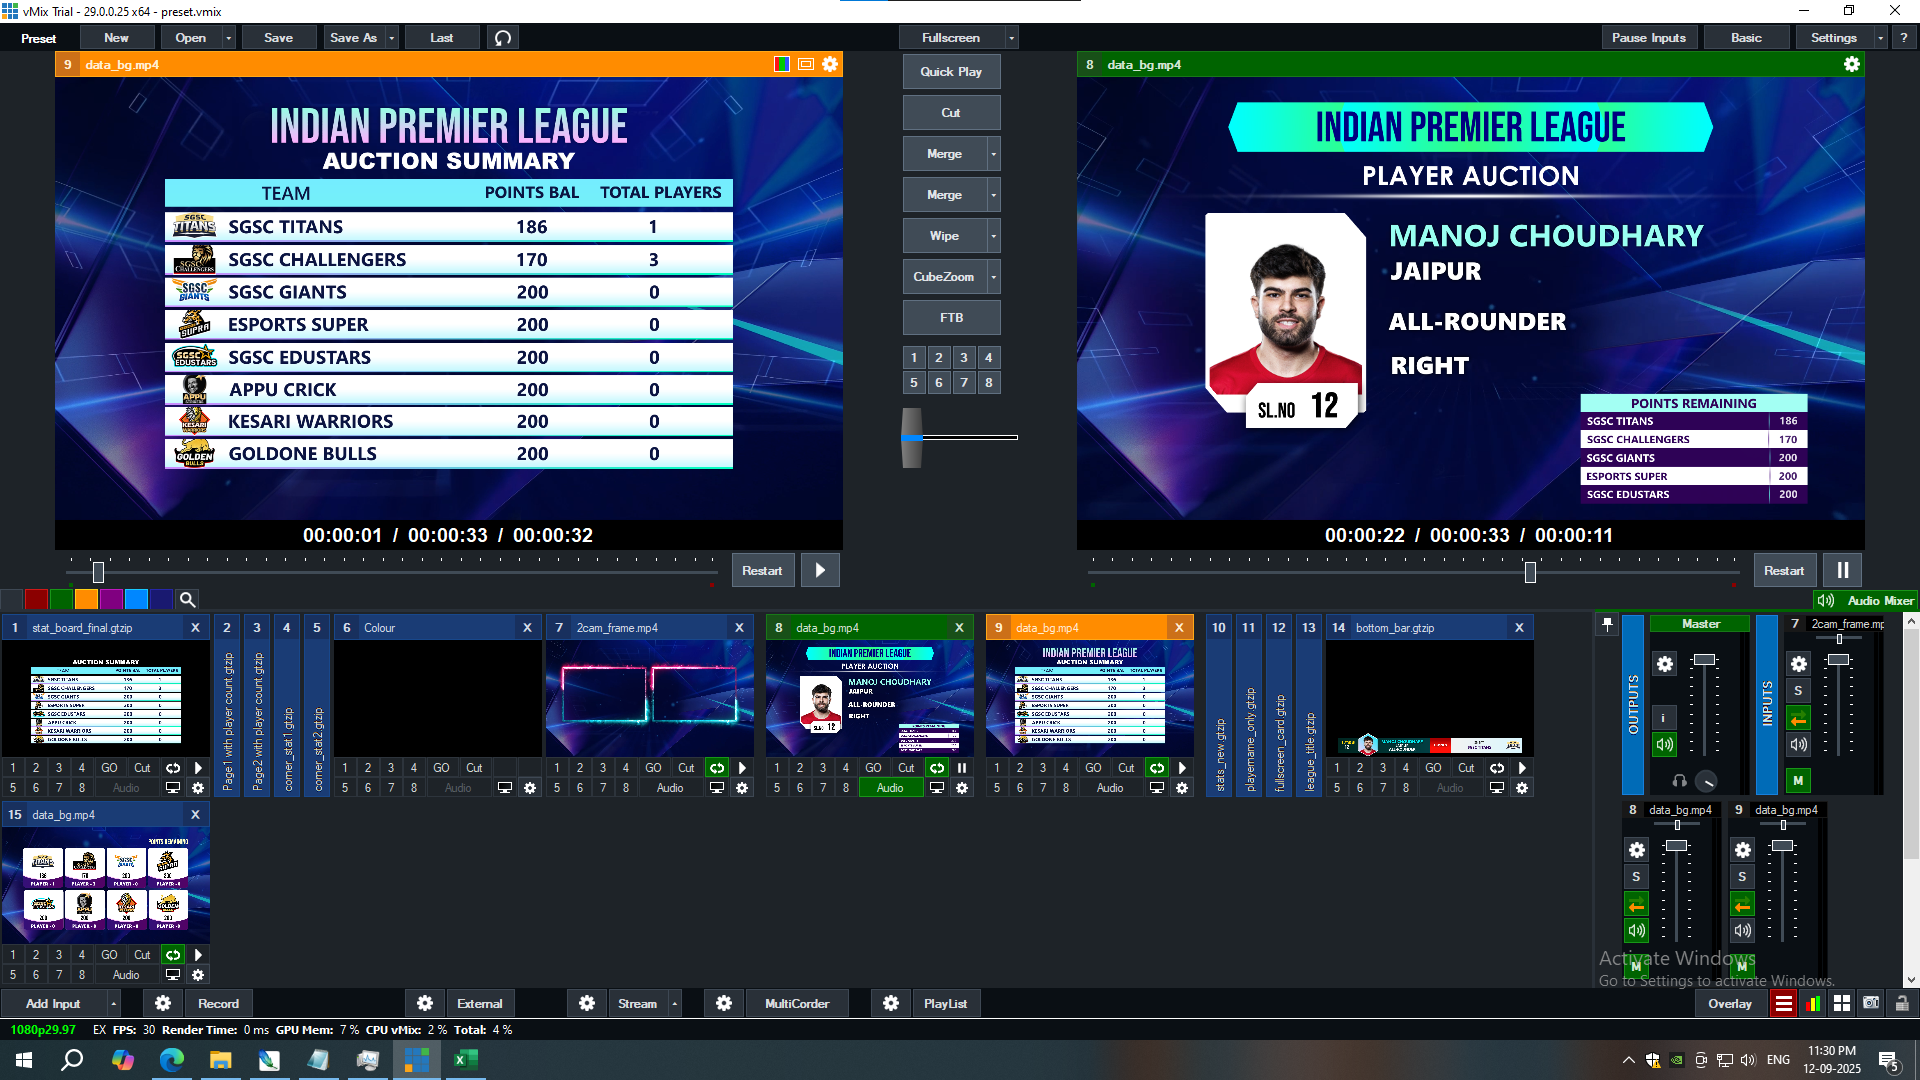Click the Quick Play button
This screenshot has height=1080, width=1920.
(x=951, y=72)
